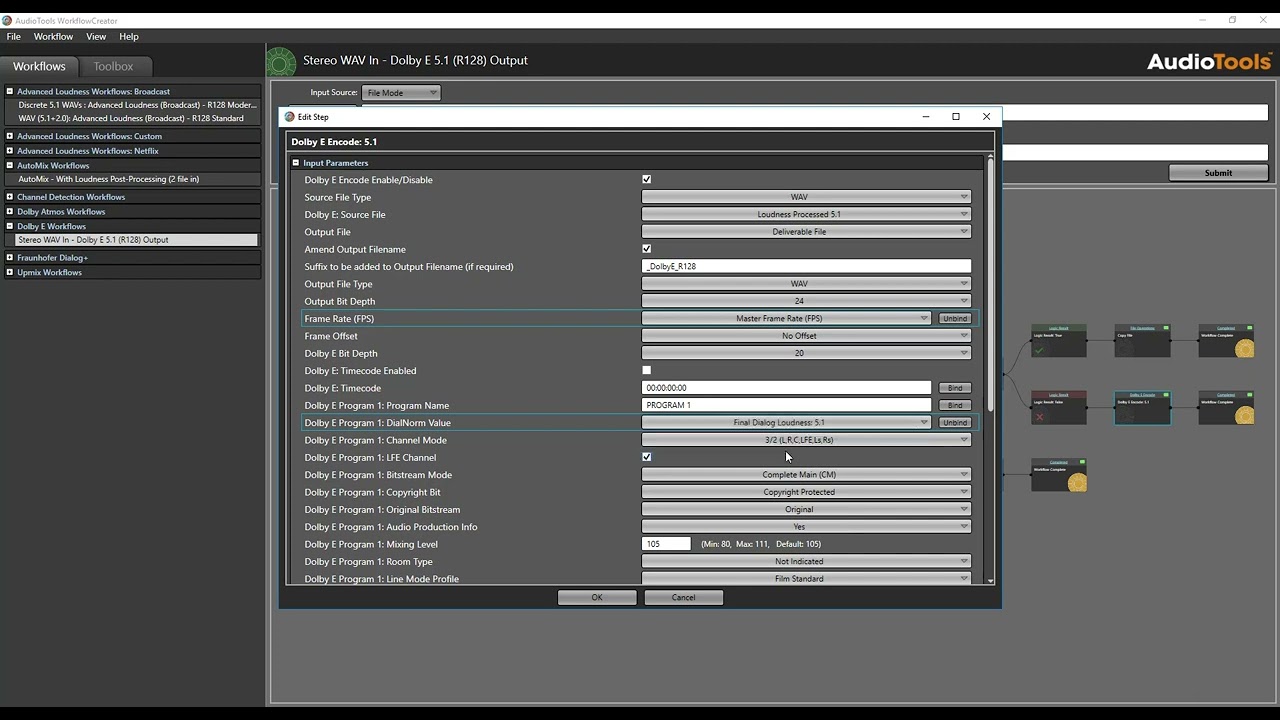Open Dolby E Source File dropdown
Viewport: 1280px width, 720px height.
806,214
